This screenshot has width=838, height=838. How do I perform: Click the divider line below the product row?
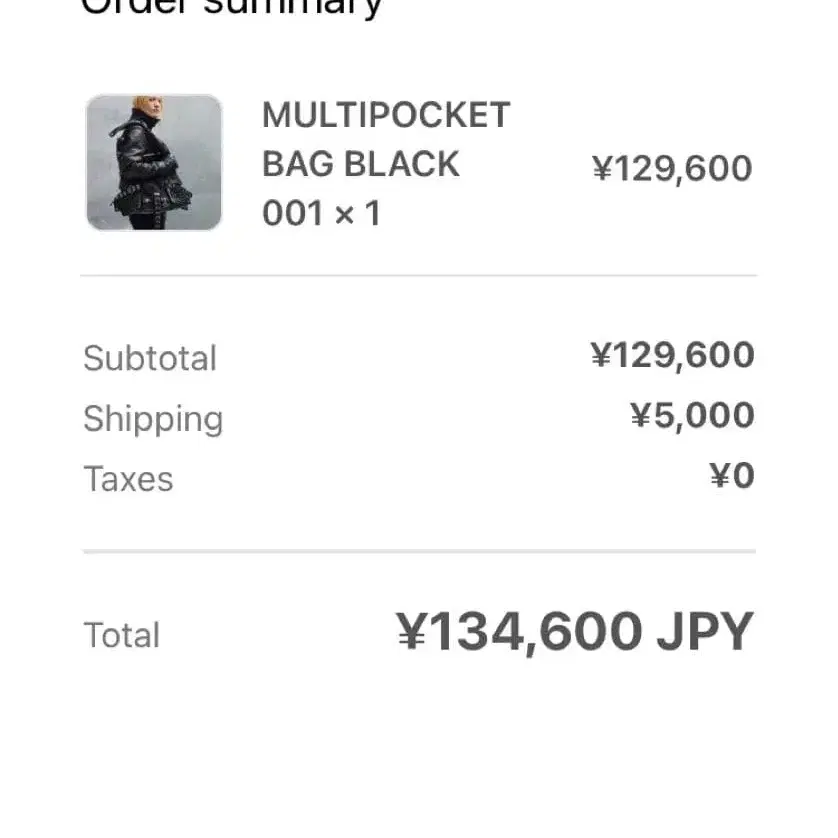point(418,275)
